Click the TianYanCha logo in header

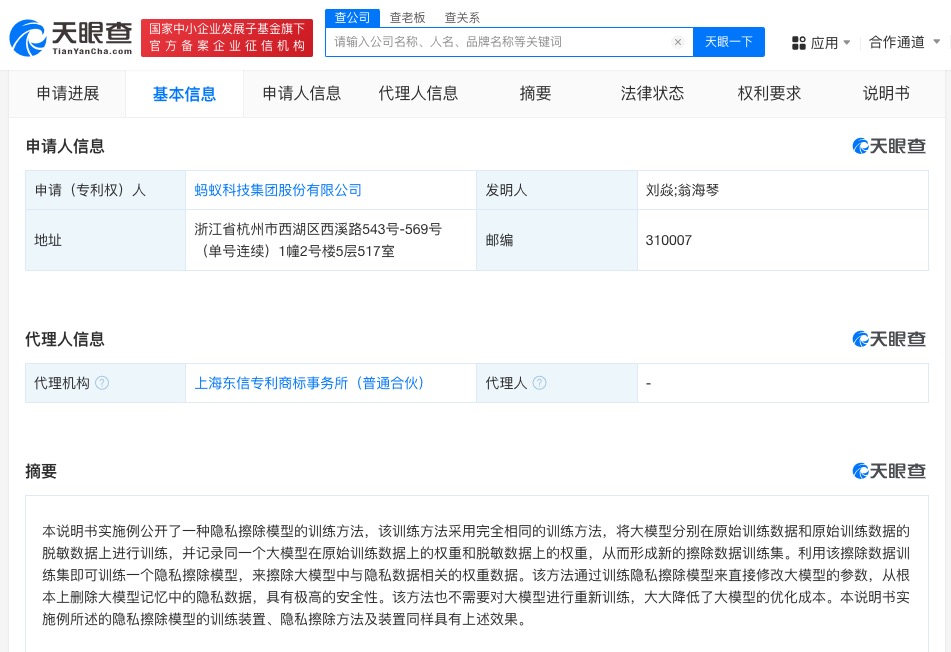tap(70, 38)
